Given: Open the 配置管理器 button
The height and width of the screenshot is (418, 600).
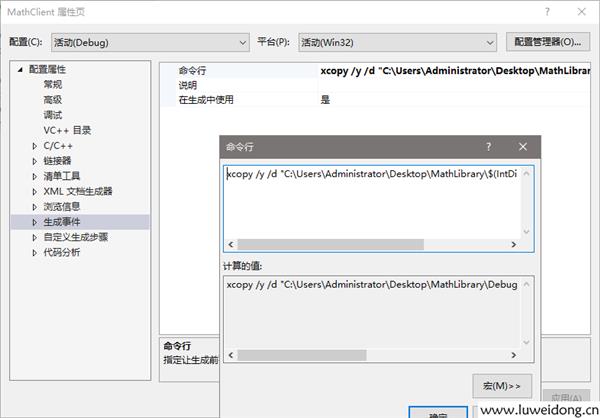Looking at the screenshot, I should tap(545, 42).
